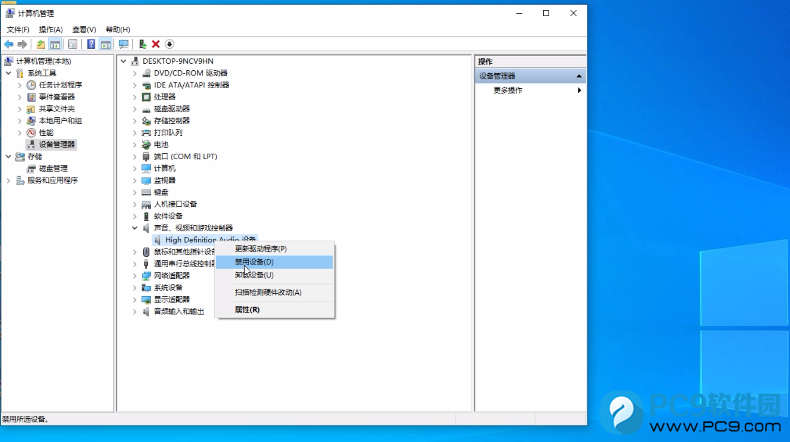Minimize the 计算机管理 window
Viewport: 790px width, 442px height.
(x=519, y=13)
